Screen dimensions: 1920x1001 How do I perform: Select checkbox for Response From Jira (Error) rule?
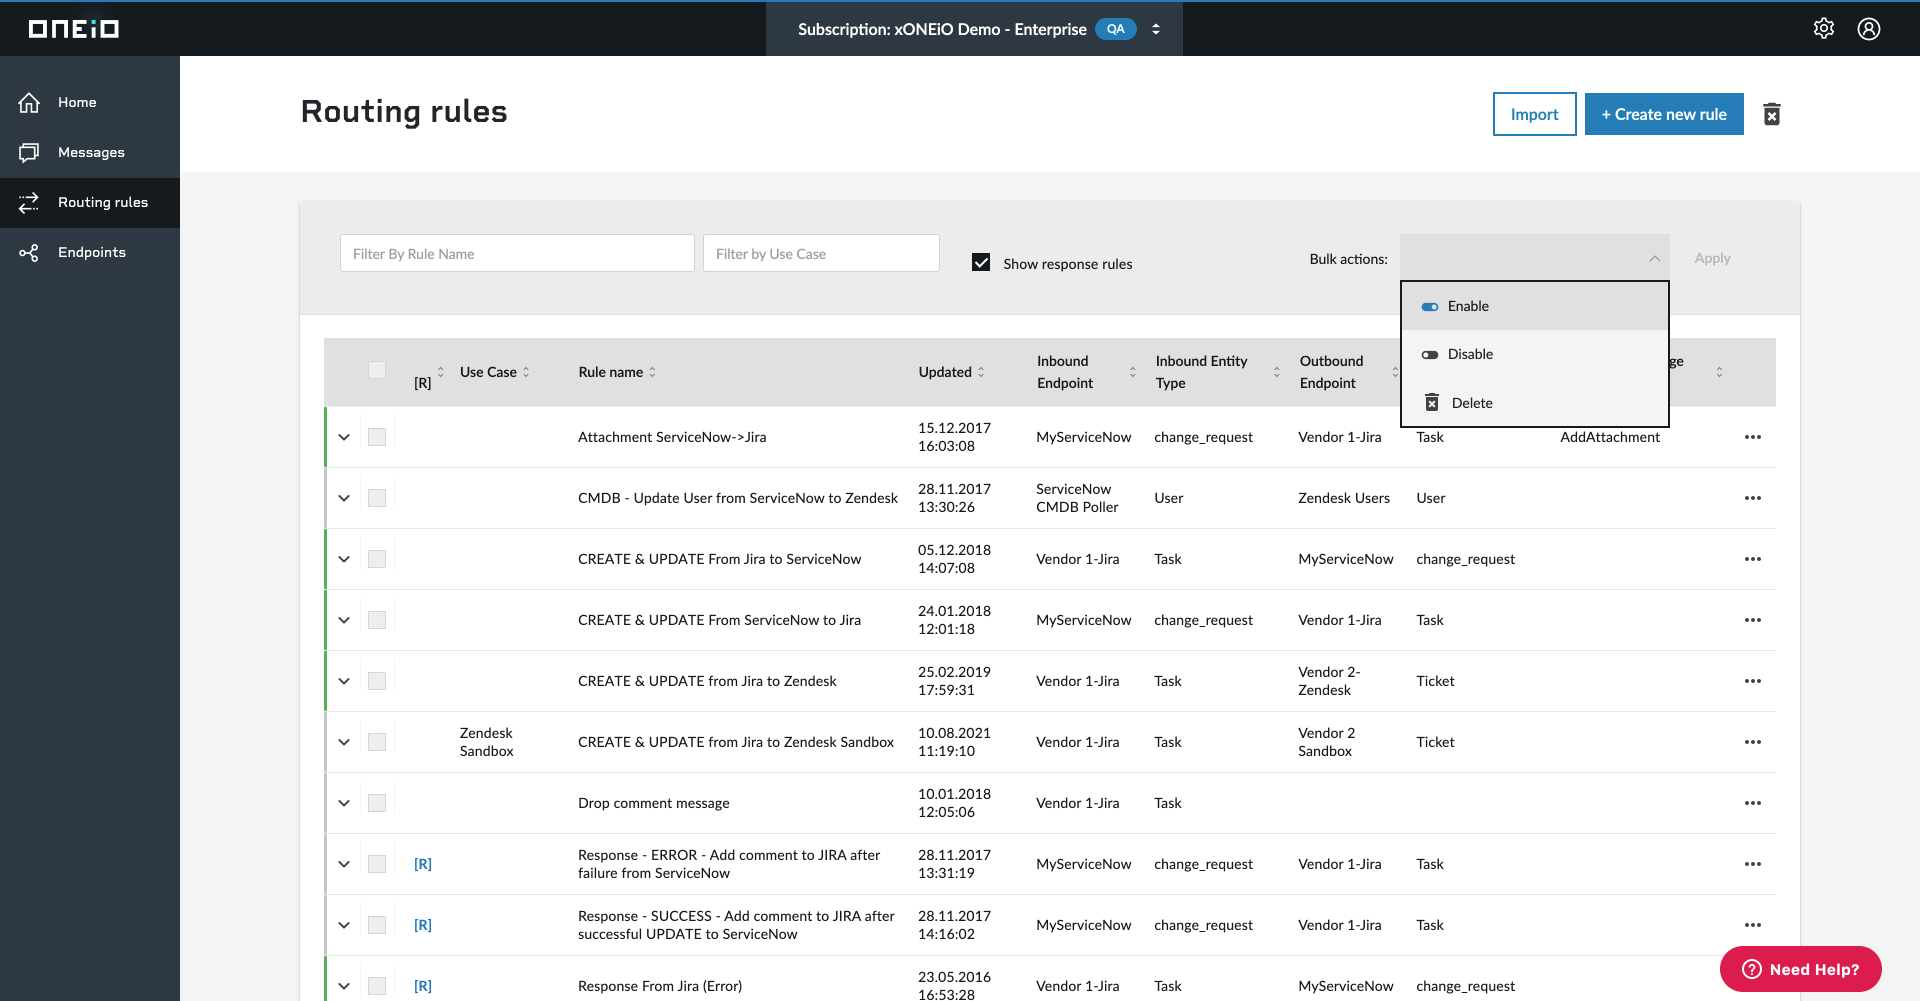pos(377,986)
